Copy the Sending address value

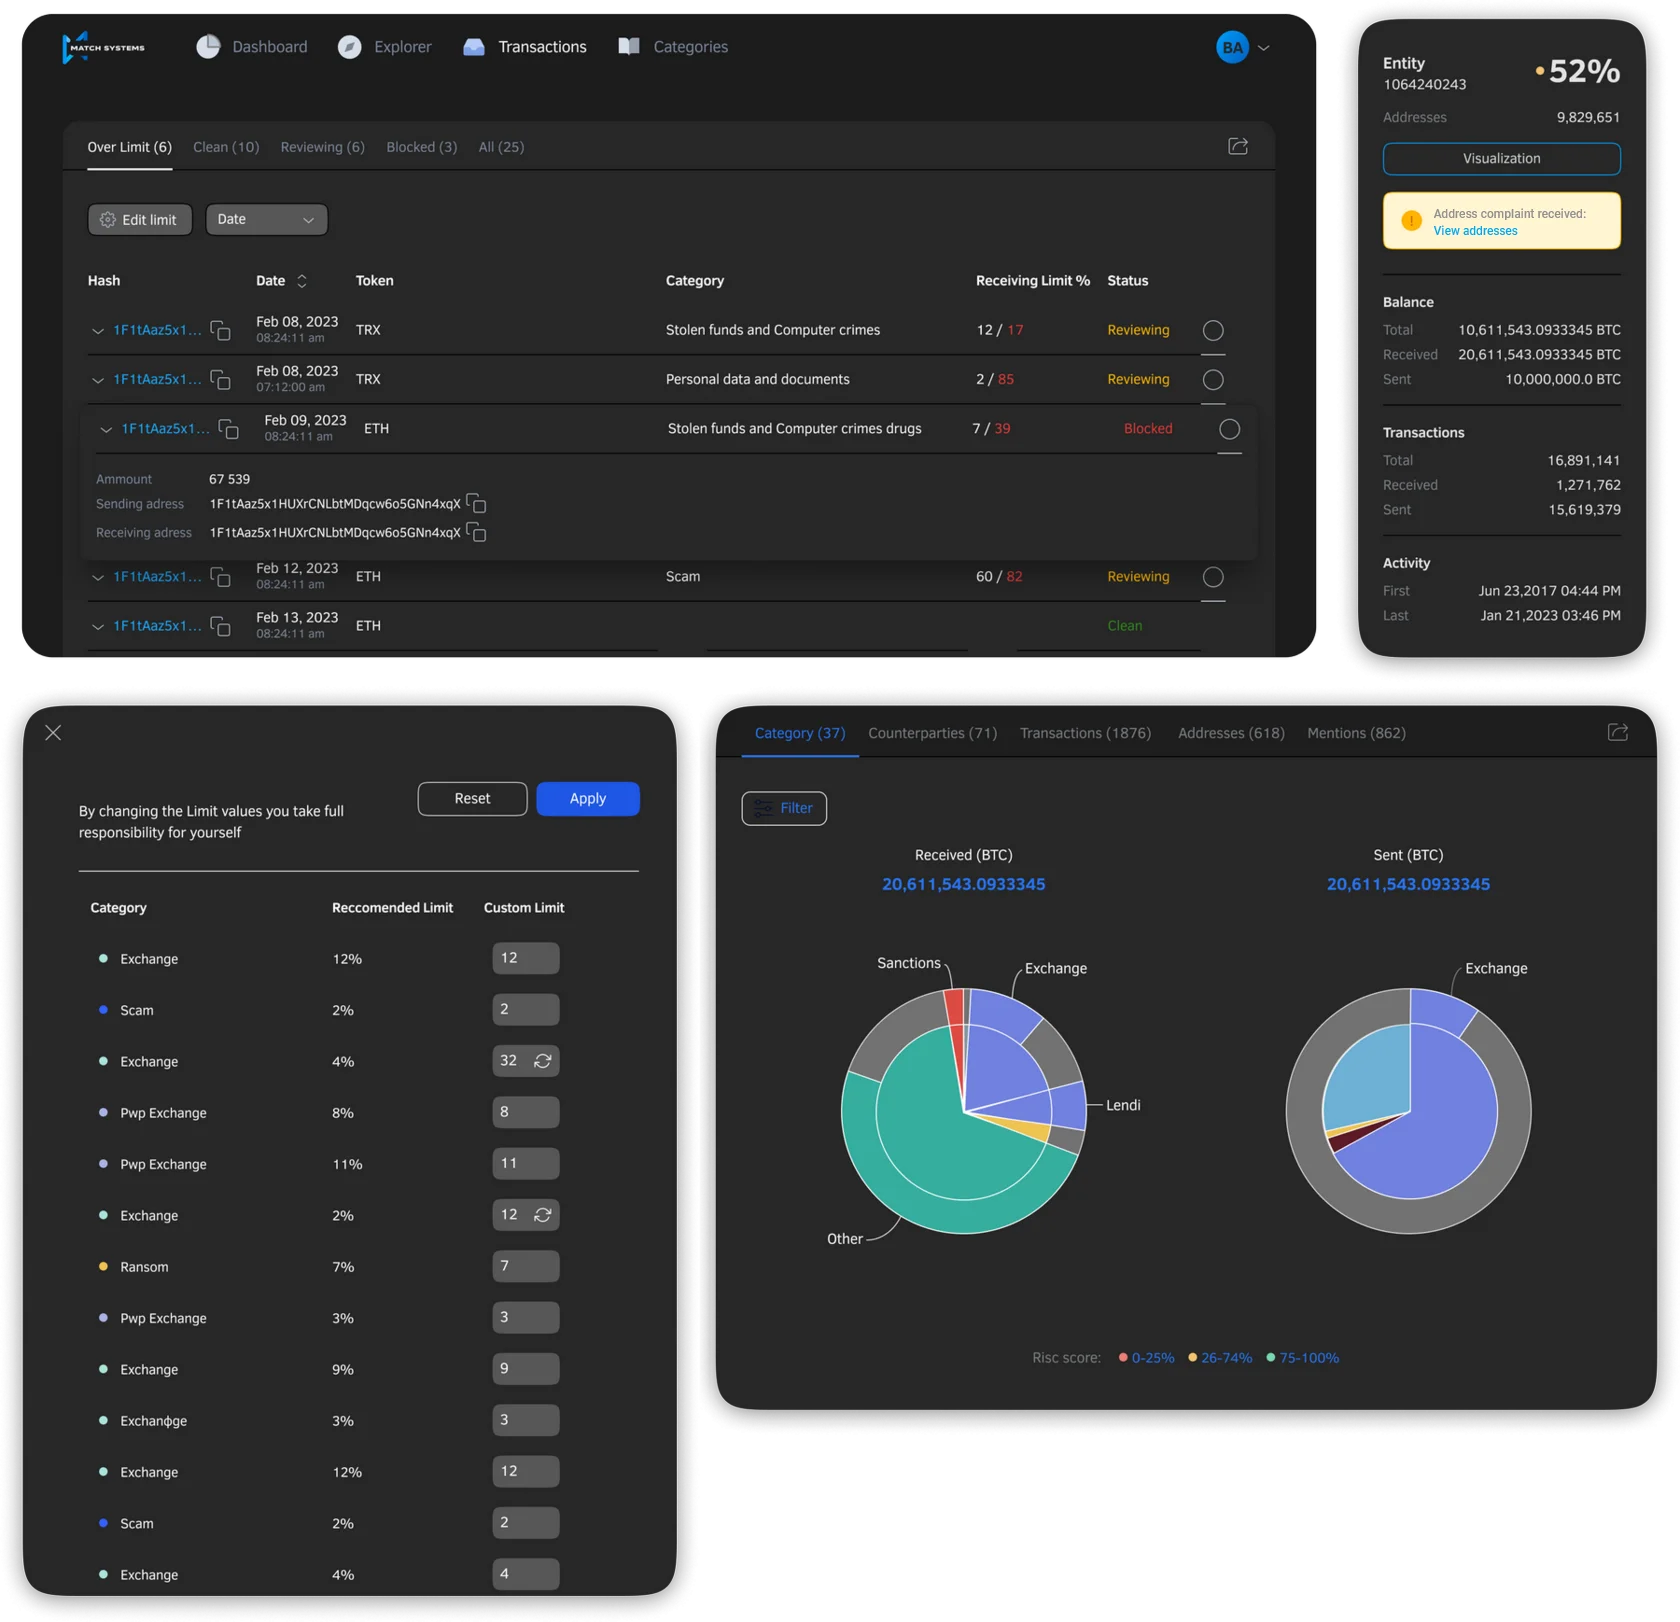[x=476, y=504]
